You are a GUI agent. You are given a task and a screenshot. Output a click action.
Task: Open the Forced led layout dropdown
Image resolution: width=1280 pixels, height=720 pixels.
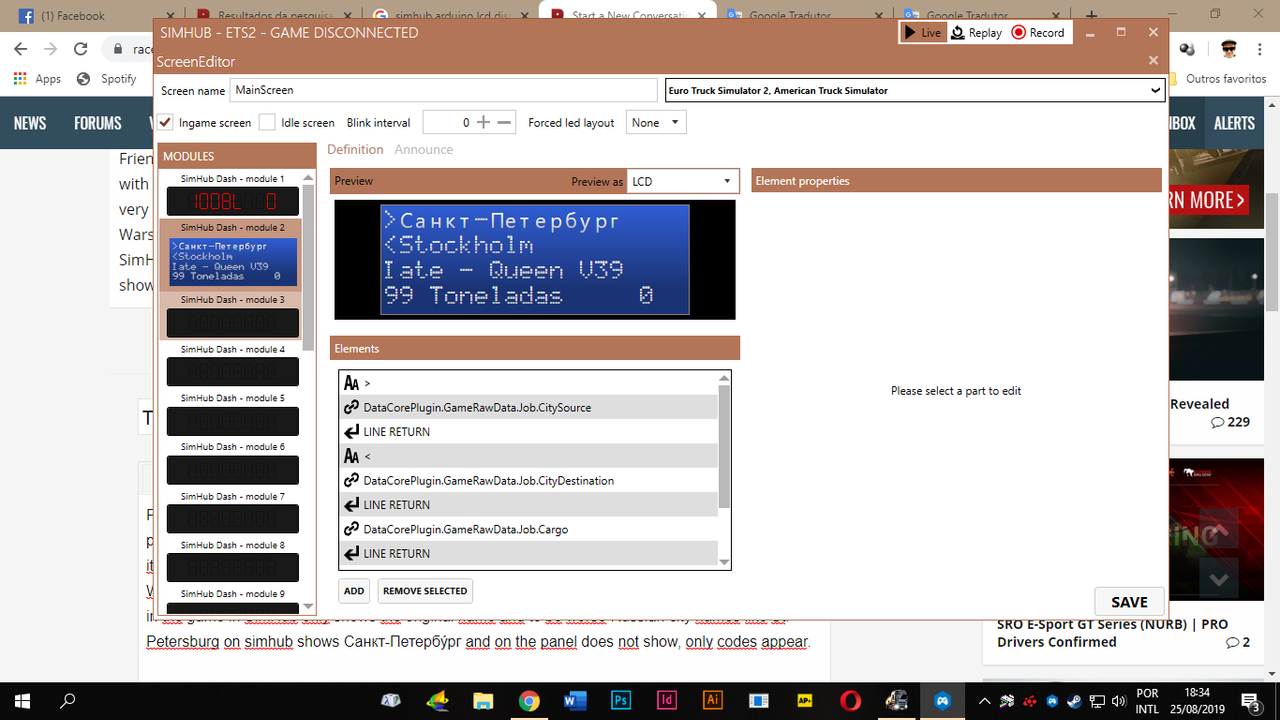click(656, 122)
